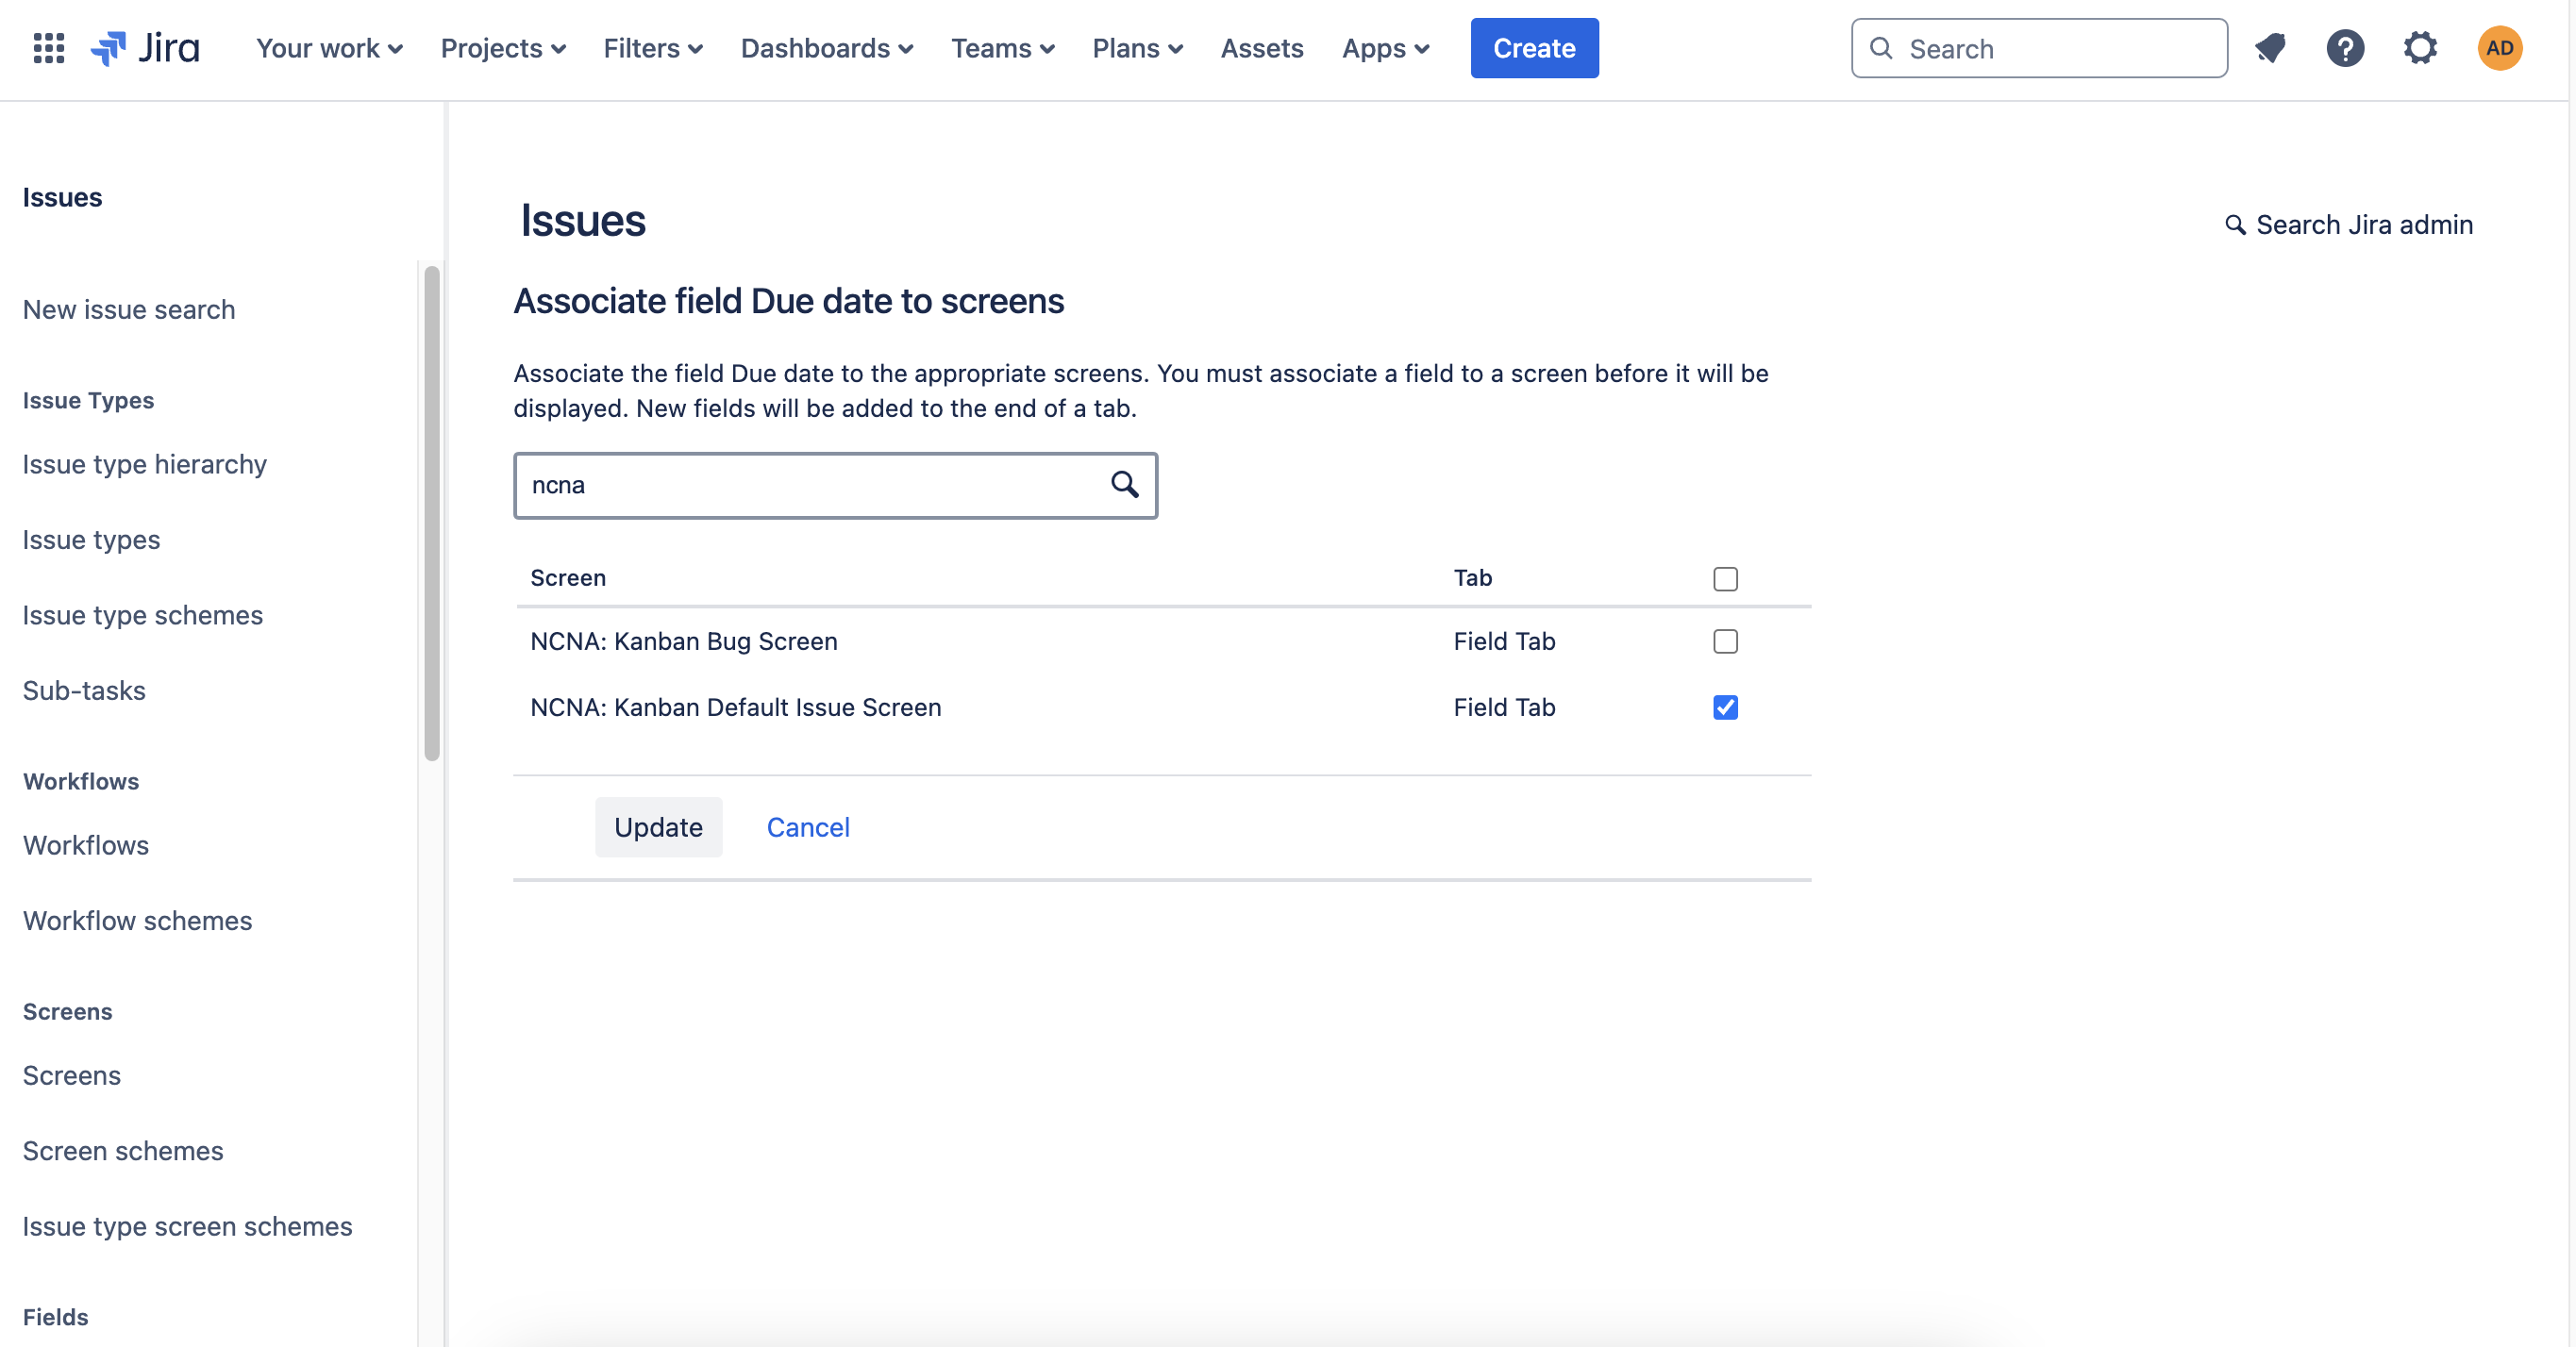Screen dimensions: 2576x1347
Task: Click the Cancel link
Action: [x=808, y=827]
